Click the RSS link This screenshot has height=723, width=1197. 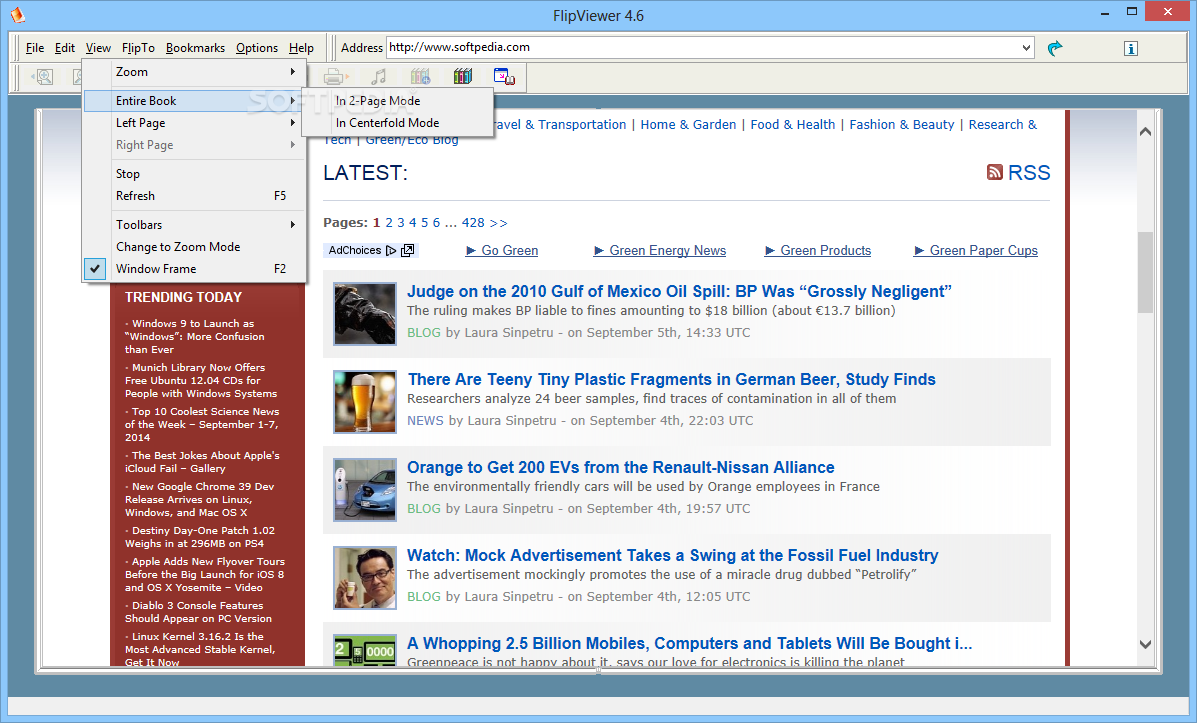[1029, 173]
